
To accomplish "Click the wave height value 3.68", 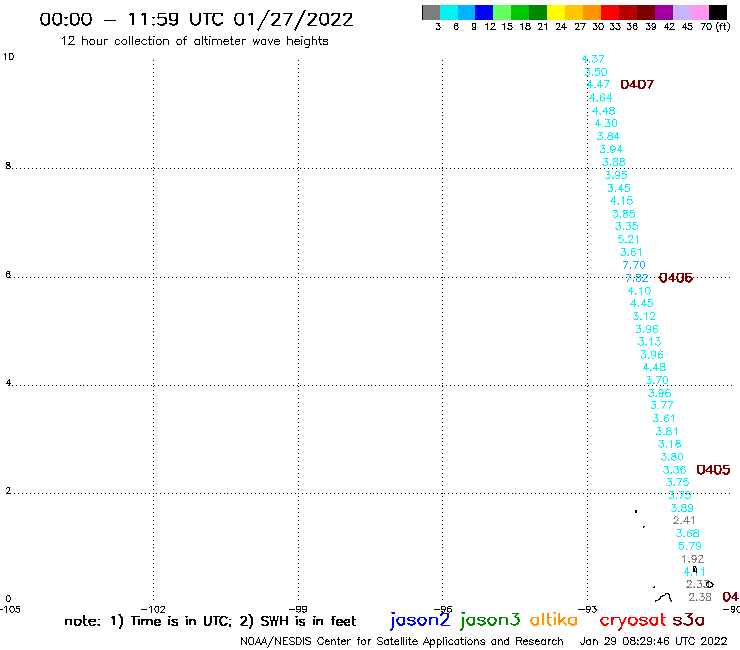I will click(688, 533).
